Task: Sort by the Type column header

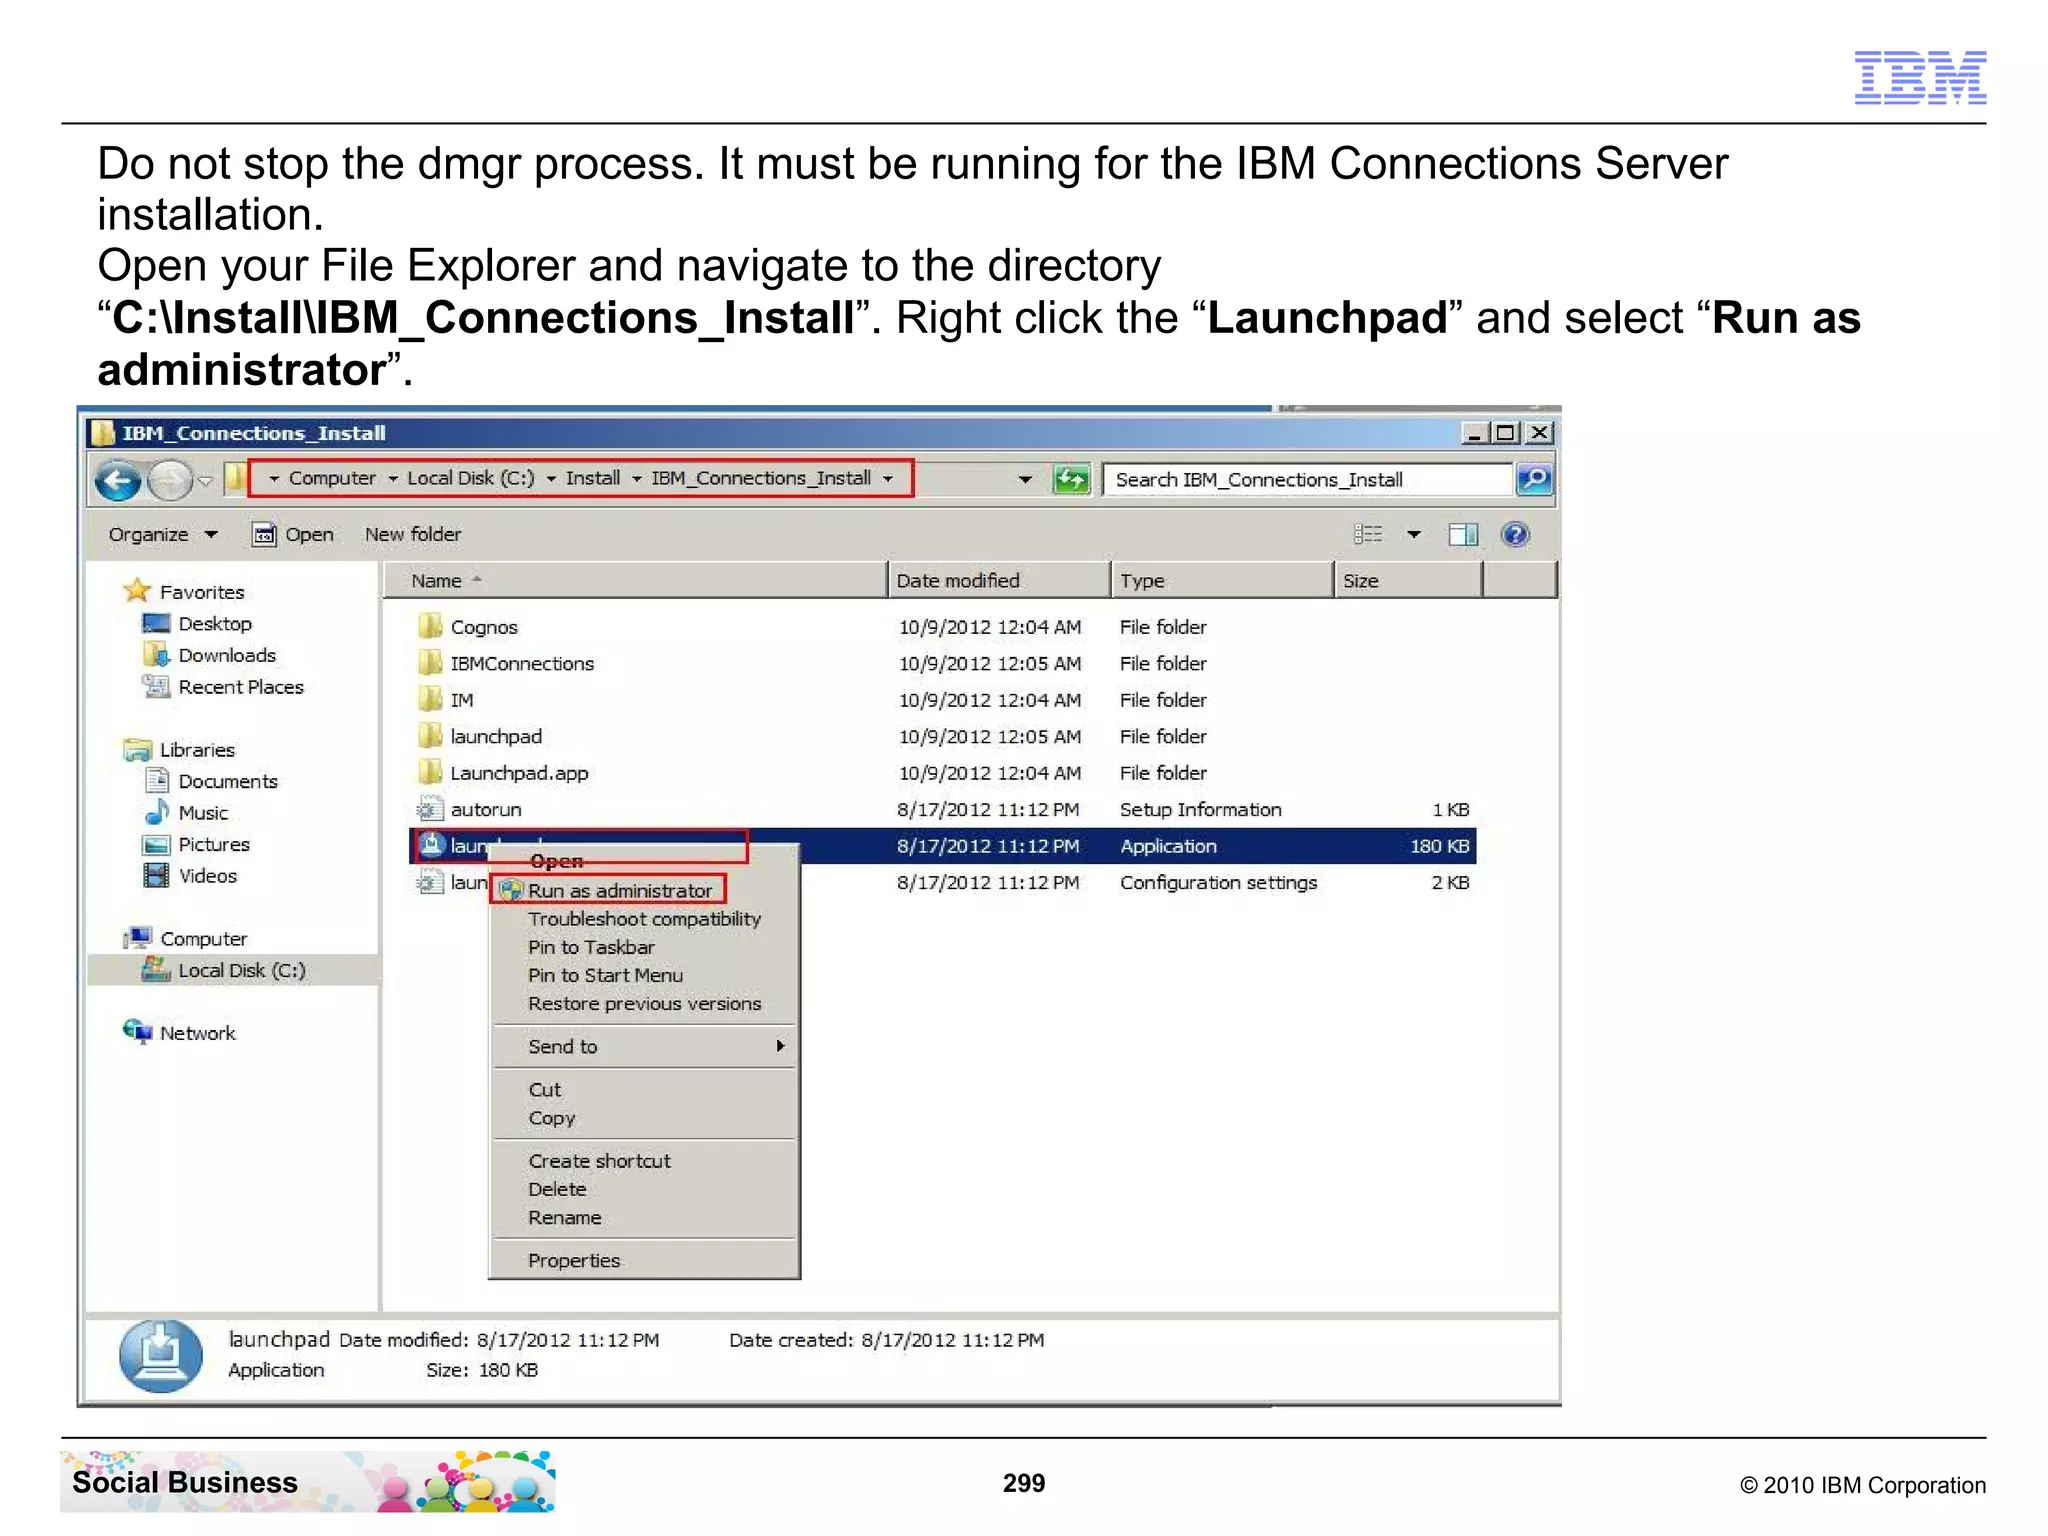Action: [x=1222, y=580]
